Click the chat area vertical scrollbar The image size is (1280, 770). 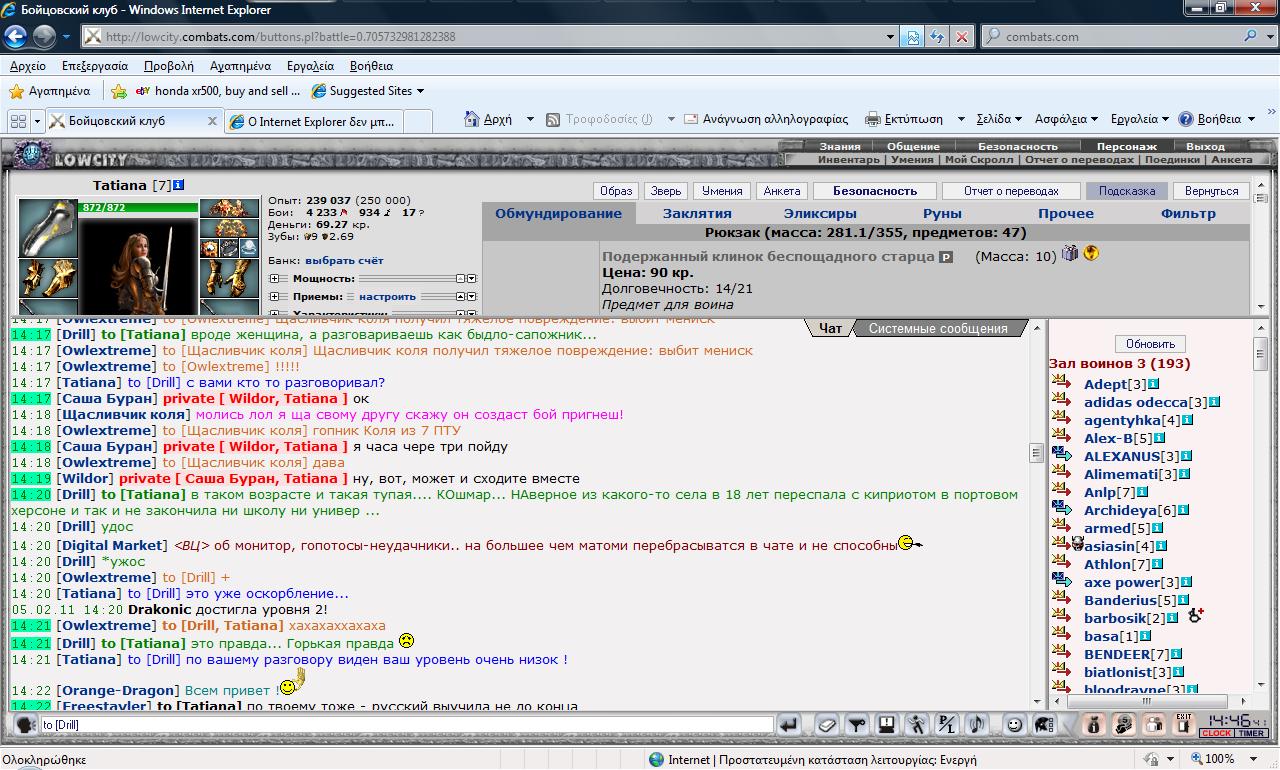point(1037,512)
